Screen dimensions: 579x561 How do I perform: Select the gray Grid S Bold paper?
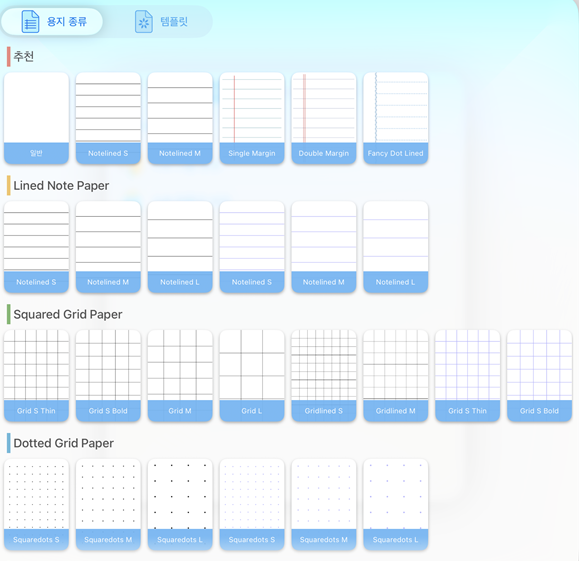click(108, 376)
